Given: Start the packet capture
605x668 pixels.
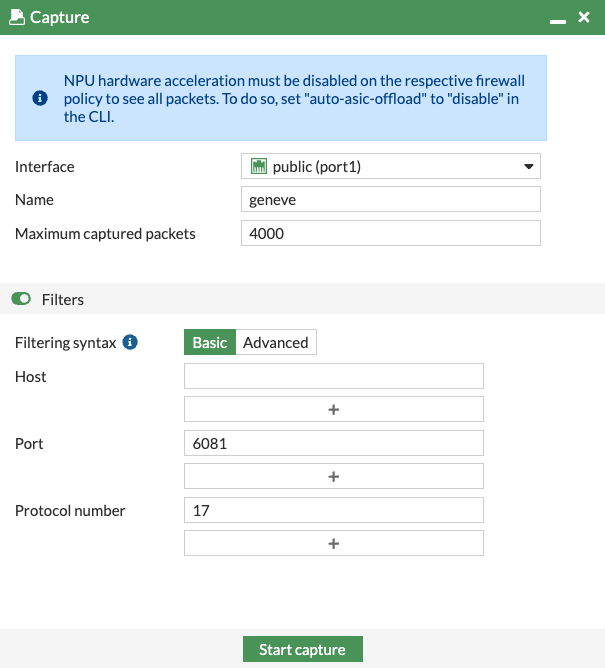Looking at the screenshot, I should 302,649.
